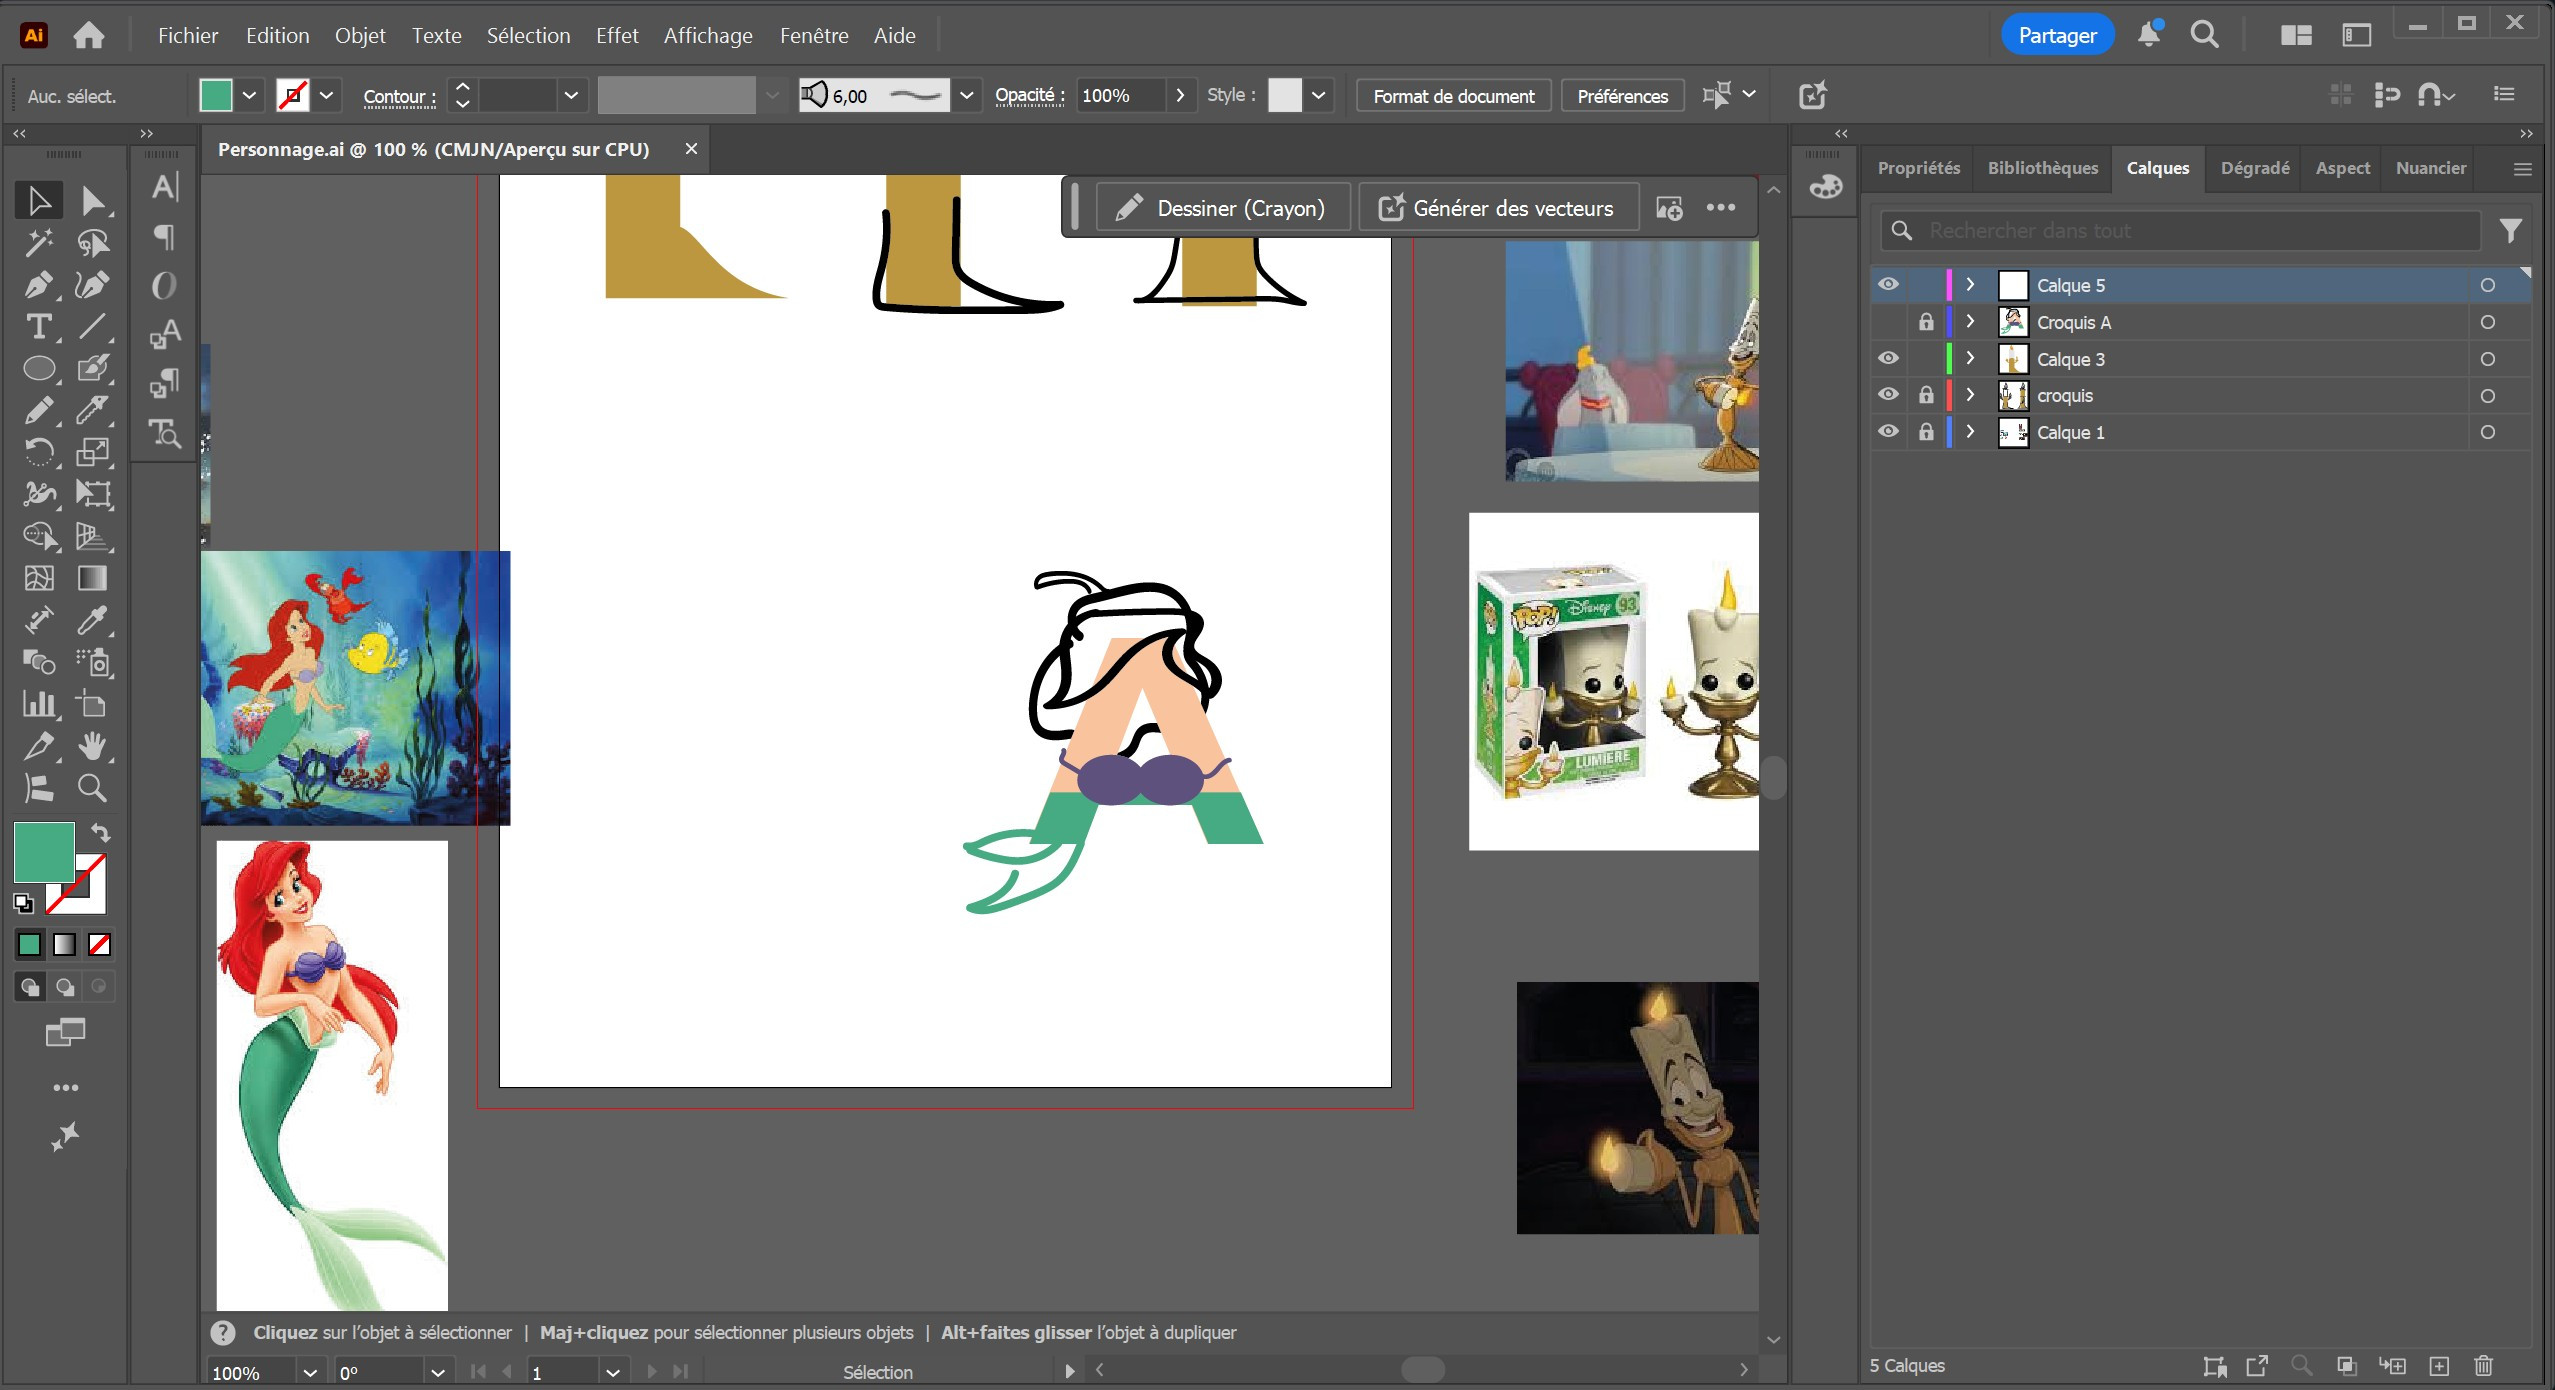Switch to the Nuancier tab

coord(2430,168)
